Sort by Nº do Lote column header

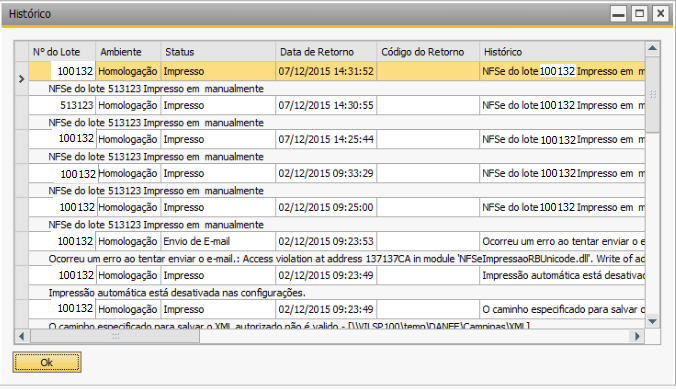click(x=62, y=52)
